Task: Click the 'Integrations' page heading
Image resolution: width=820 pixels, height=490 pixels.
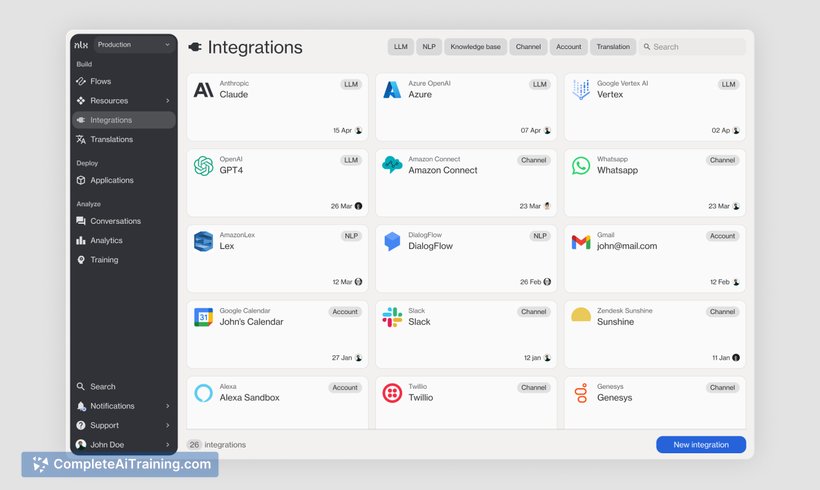Action: (x=255, y=47)
